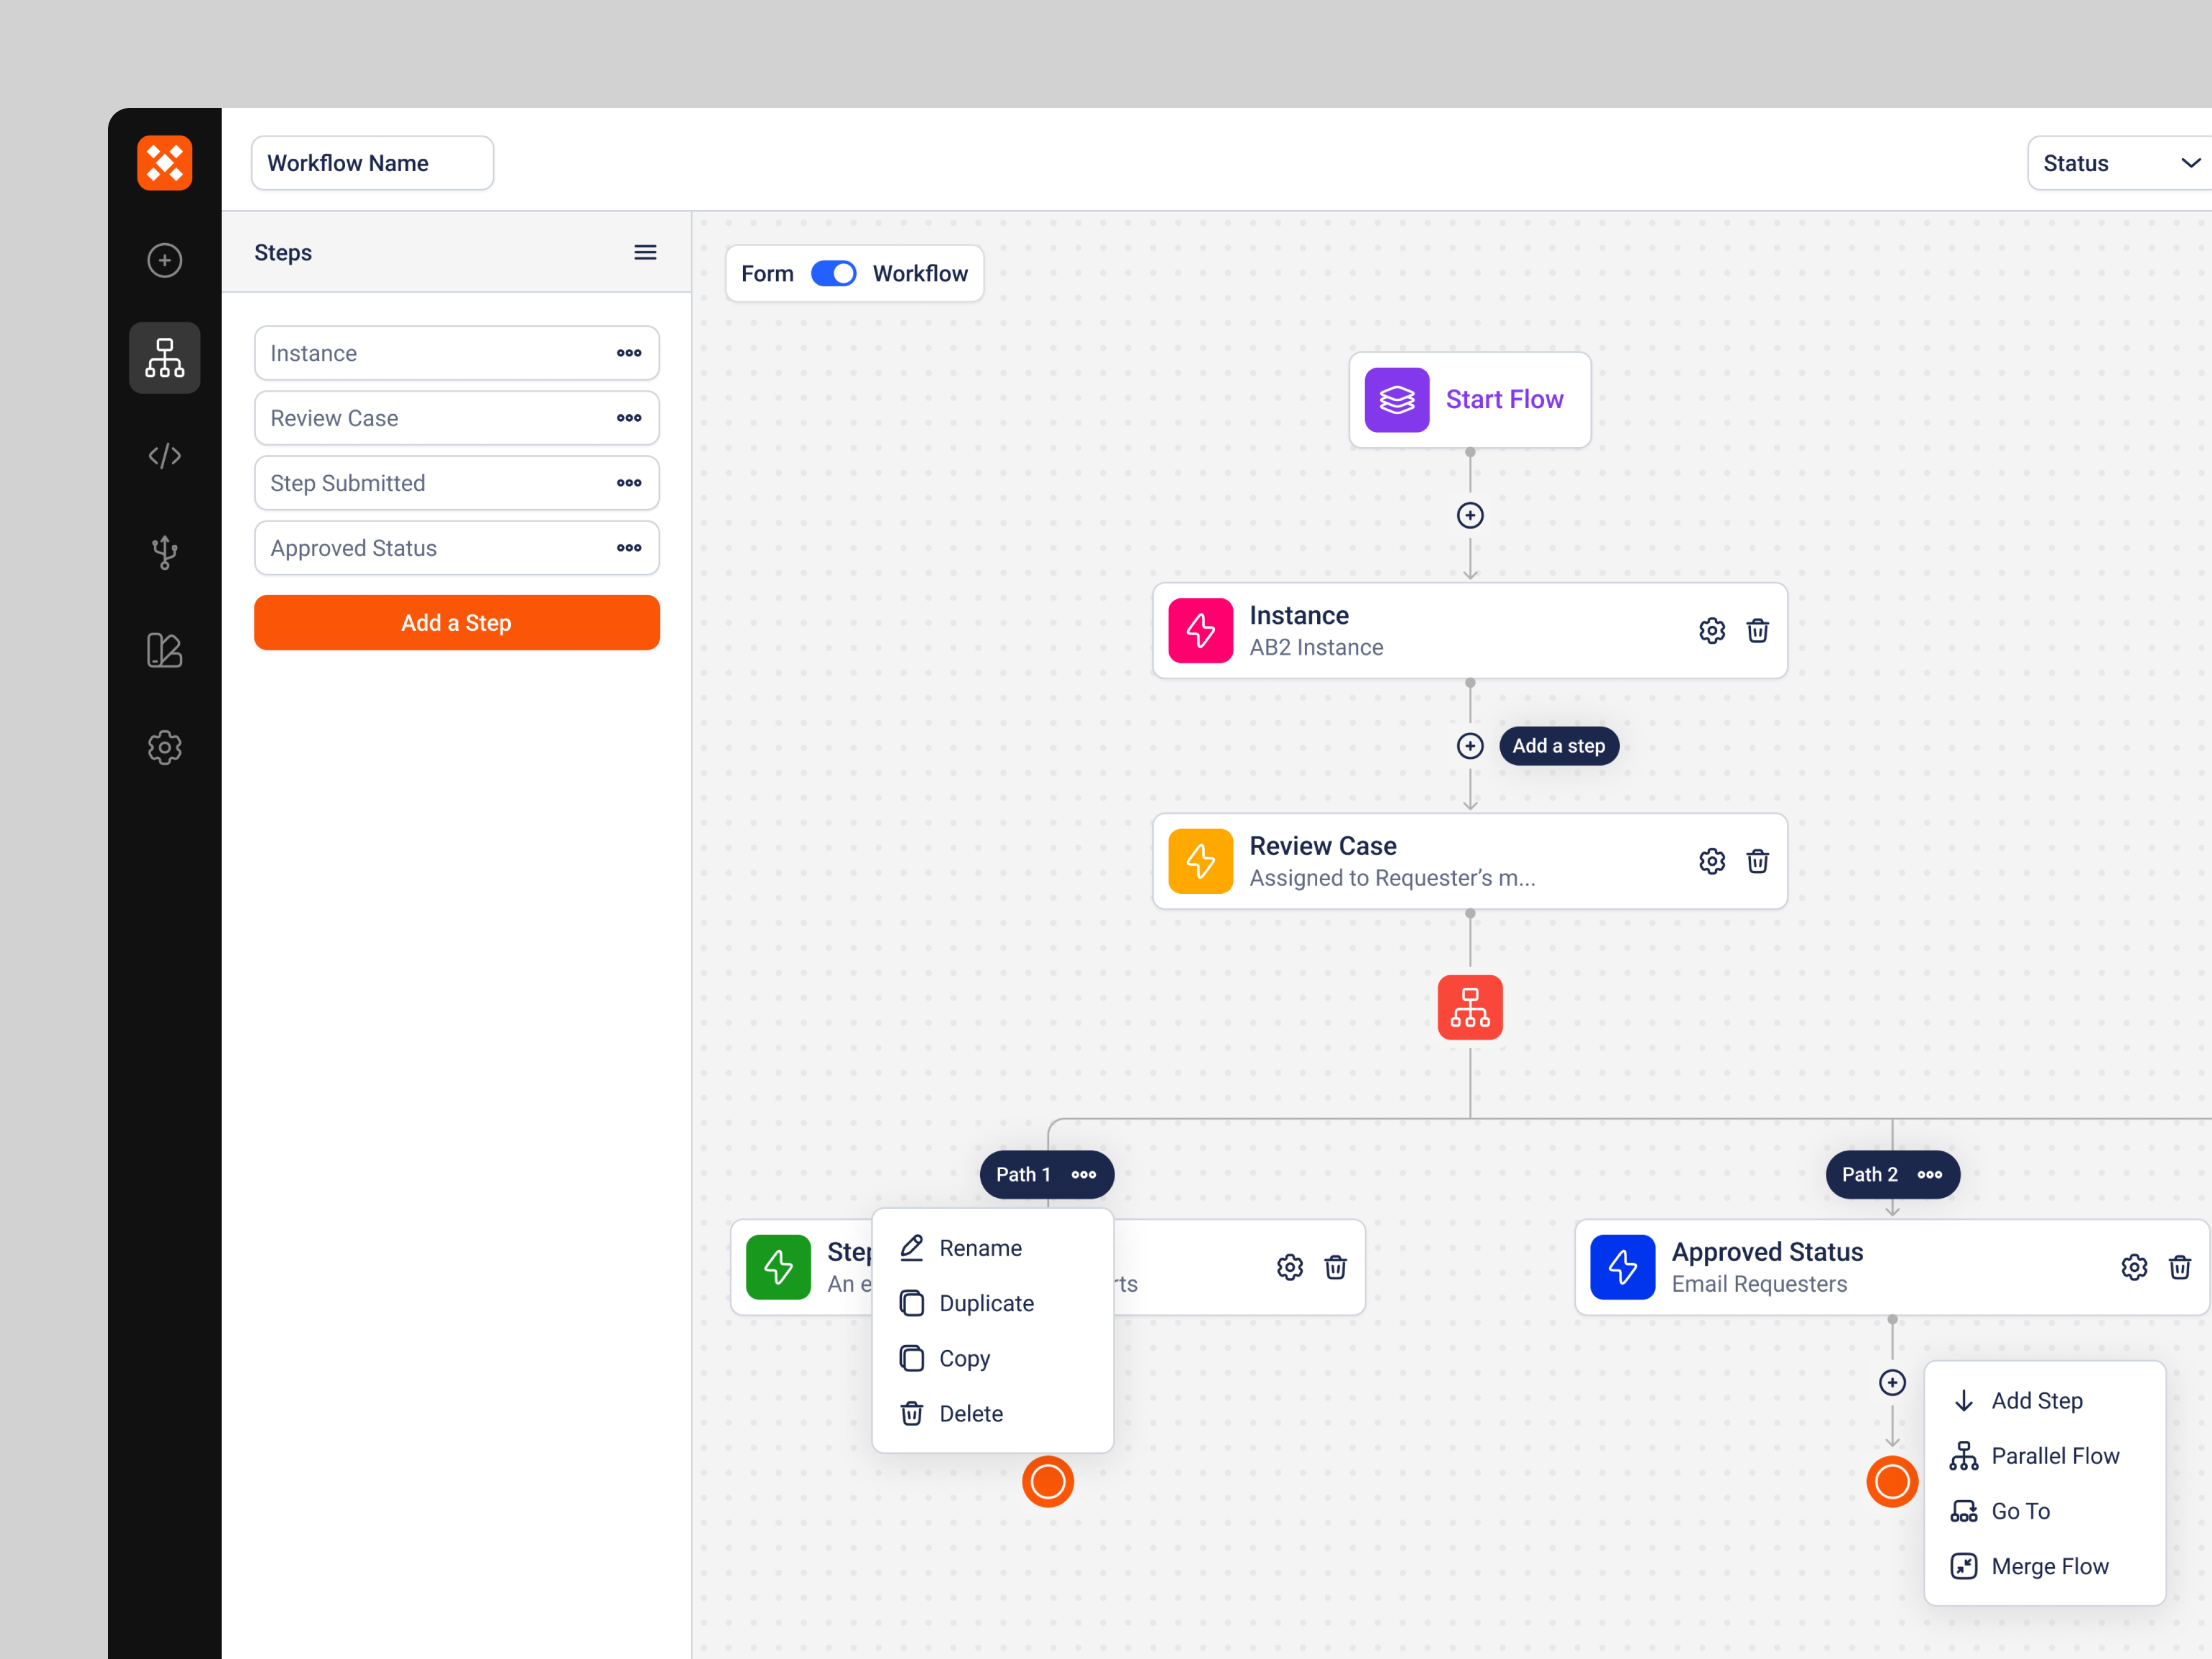
Task: Select Duplicate from context menu
Action: [x=985, y=1303]
